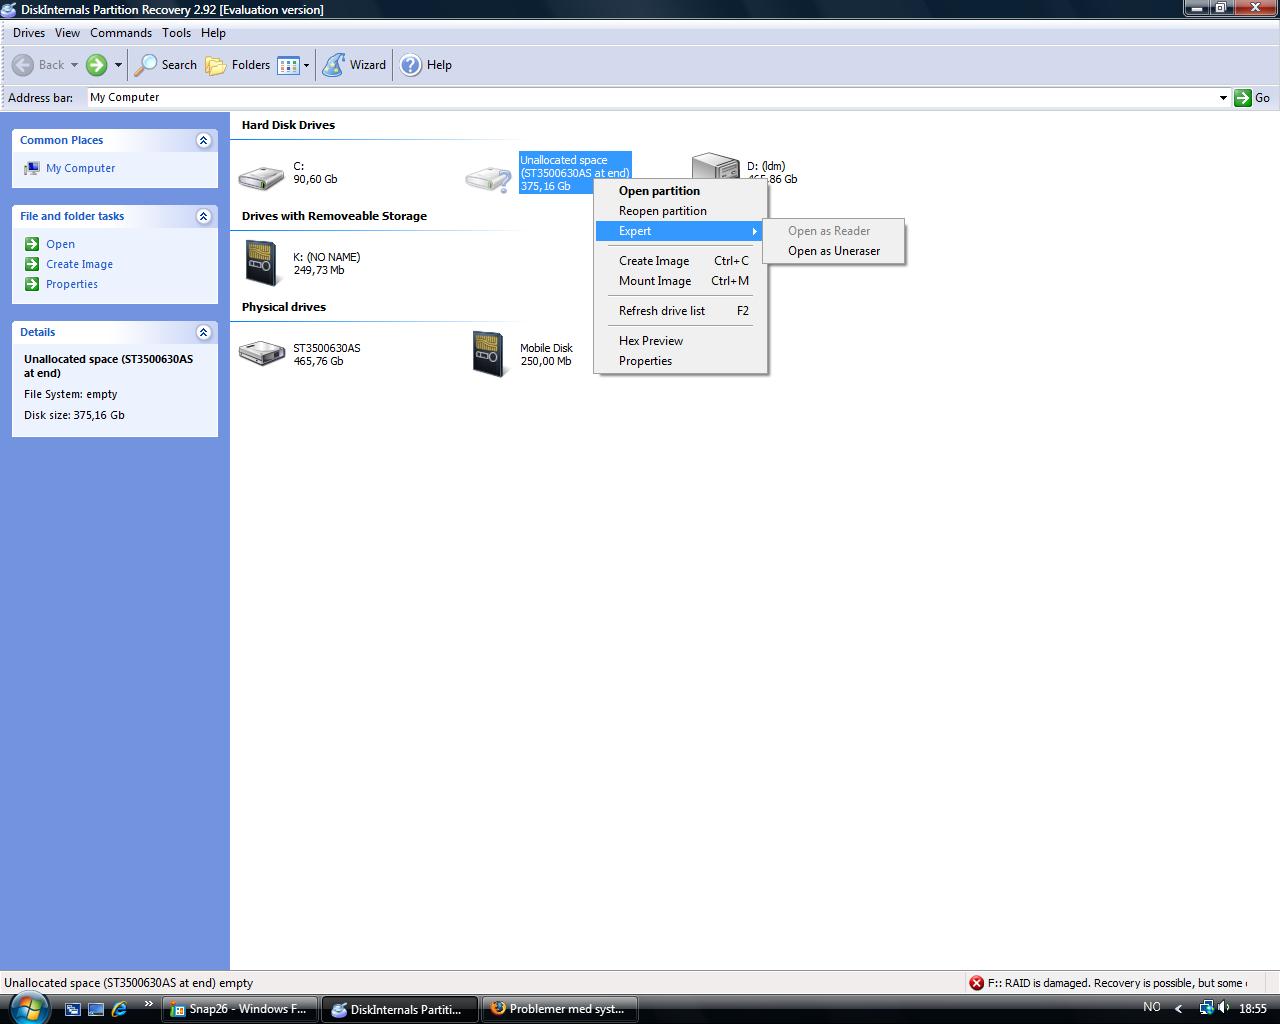Choose Open as Uneraser in submenu
The image size is (1280, 1024).
click(x=834, y=251)
